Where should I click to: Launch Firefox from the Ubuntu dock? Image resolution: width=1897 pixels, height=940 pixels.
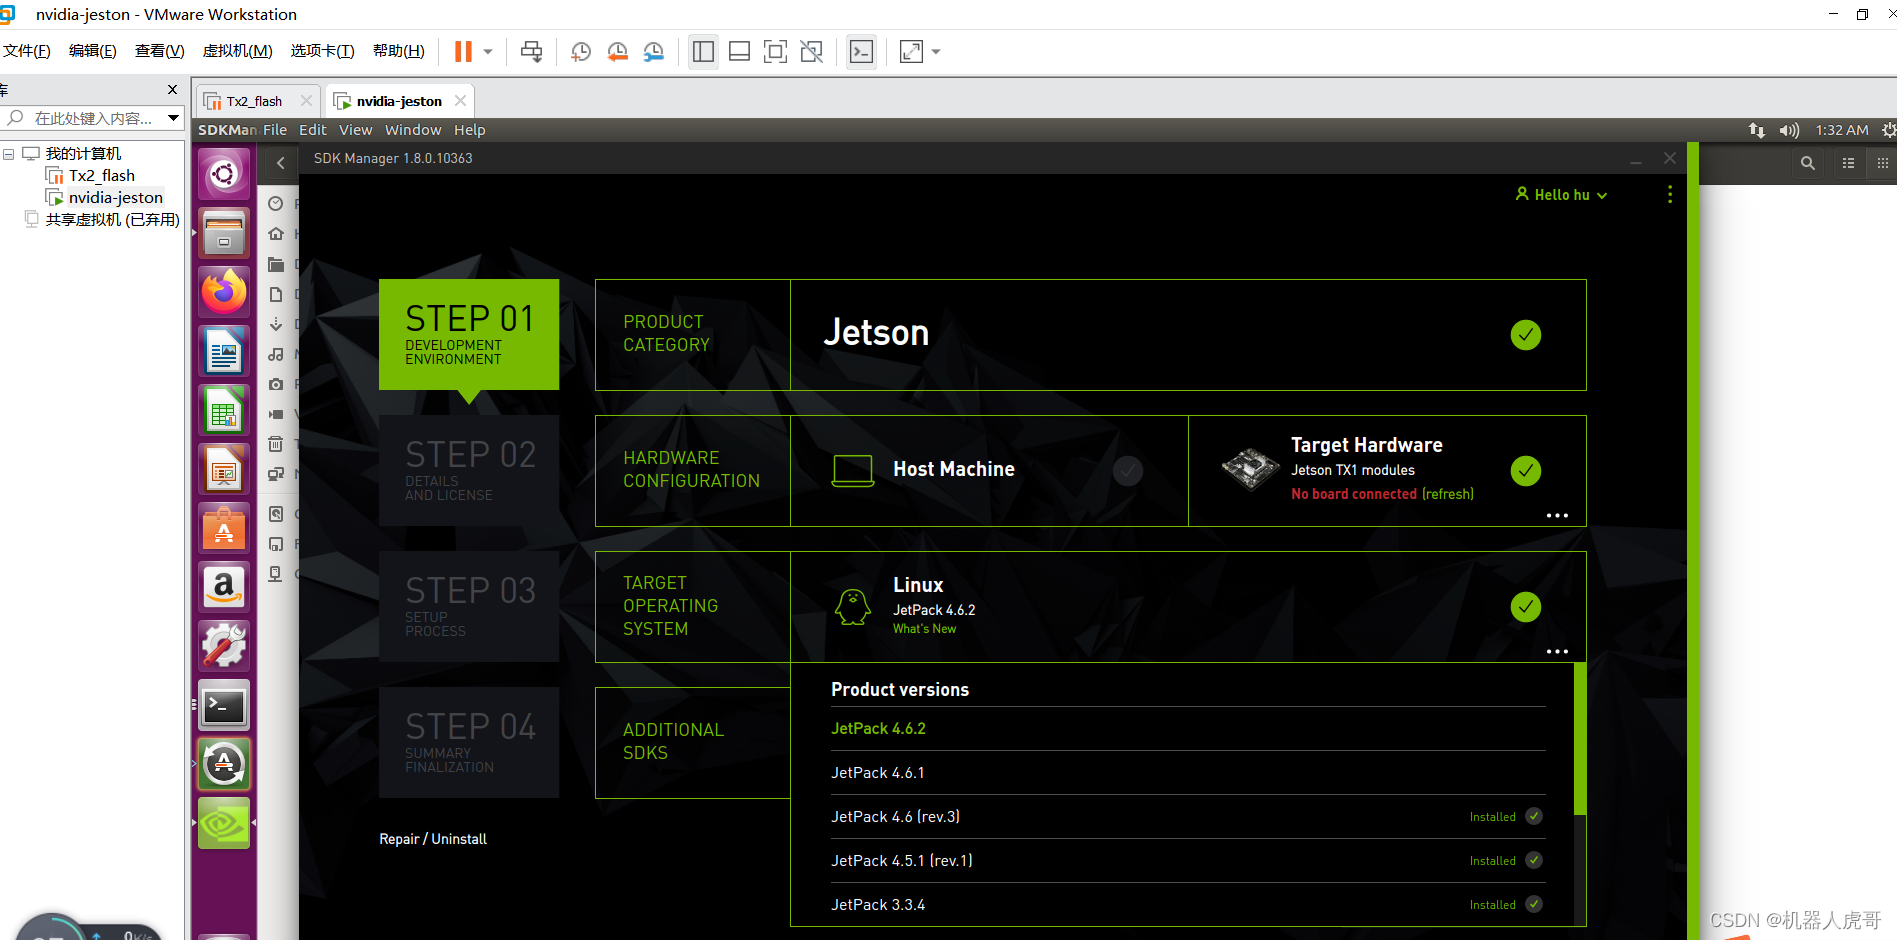(x=223, y=292)
